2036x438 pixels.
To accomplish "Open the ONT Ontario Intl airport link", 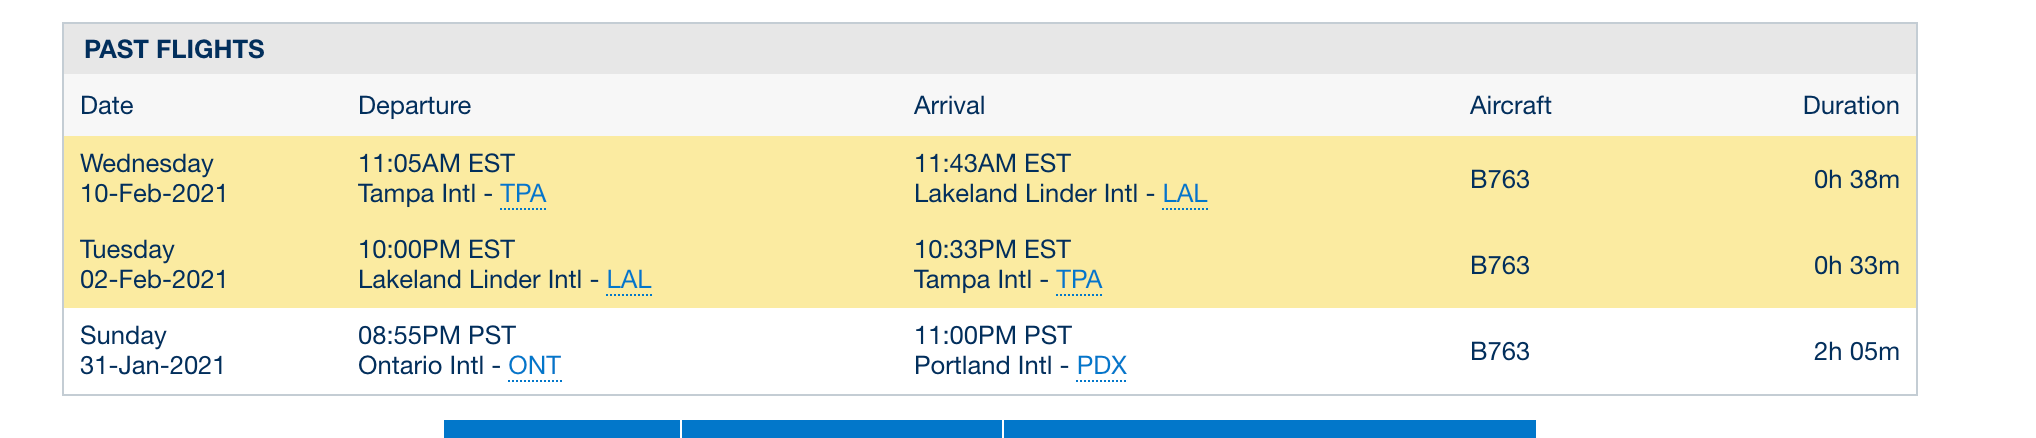I will pyautogui.click(x=534, y=366).
